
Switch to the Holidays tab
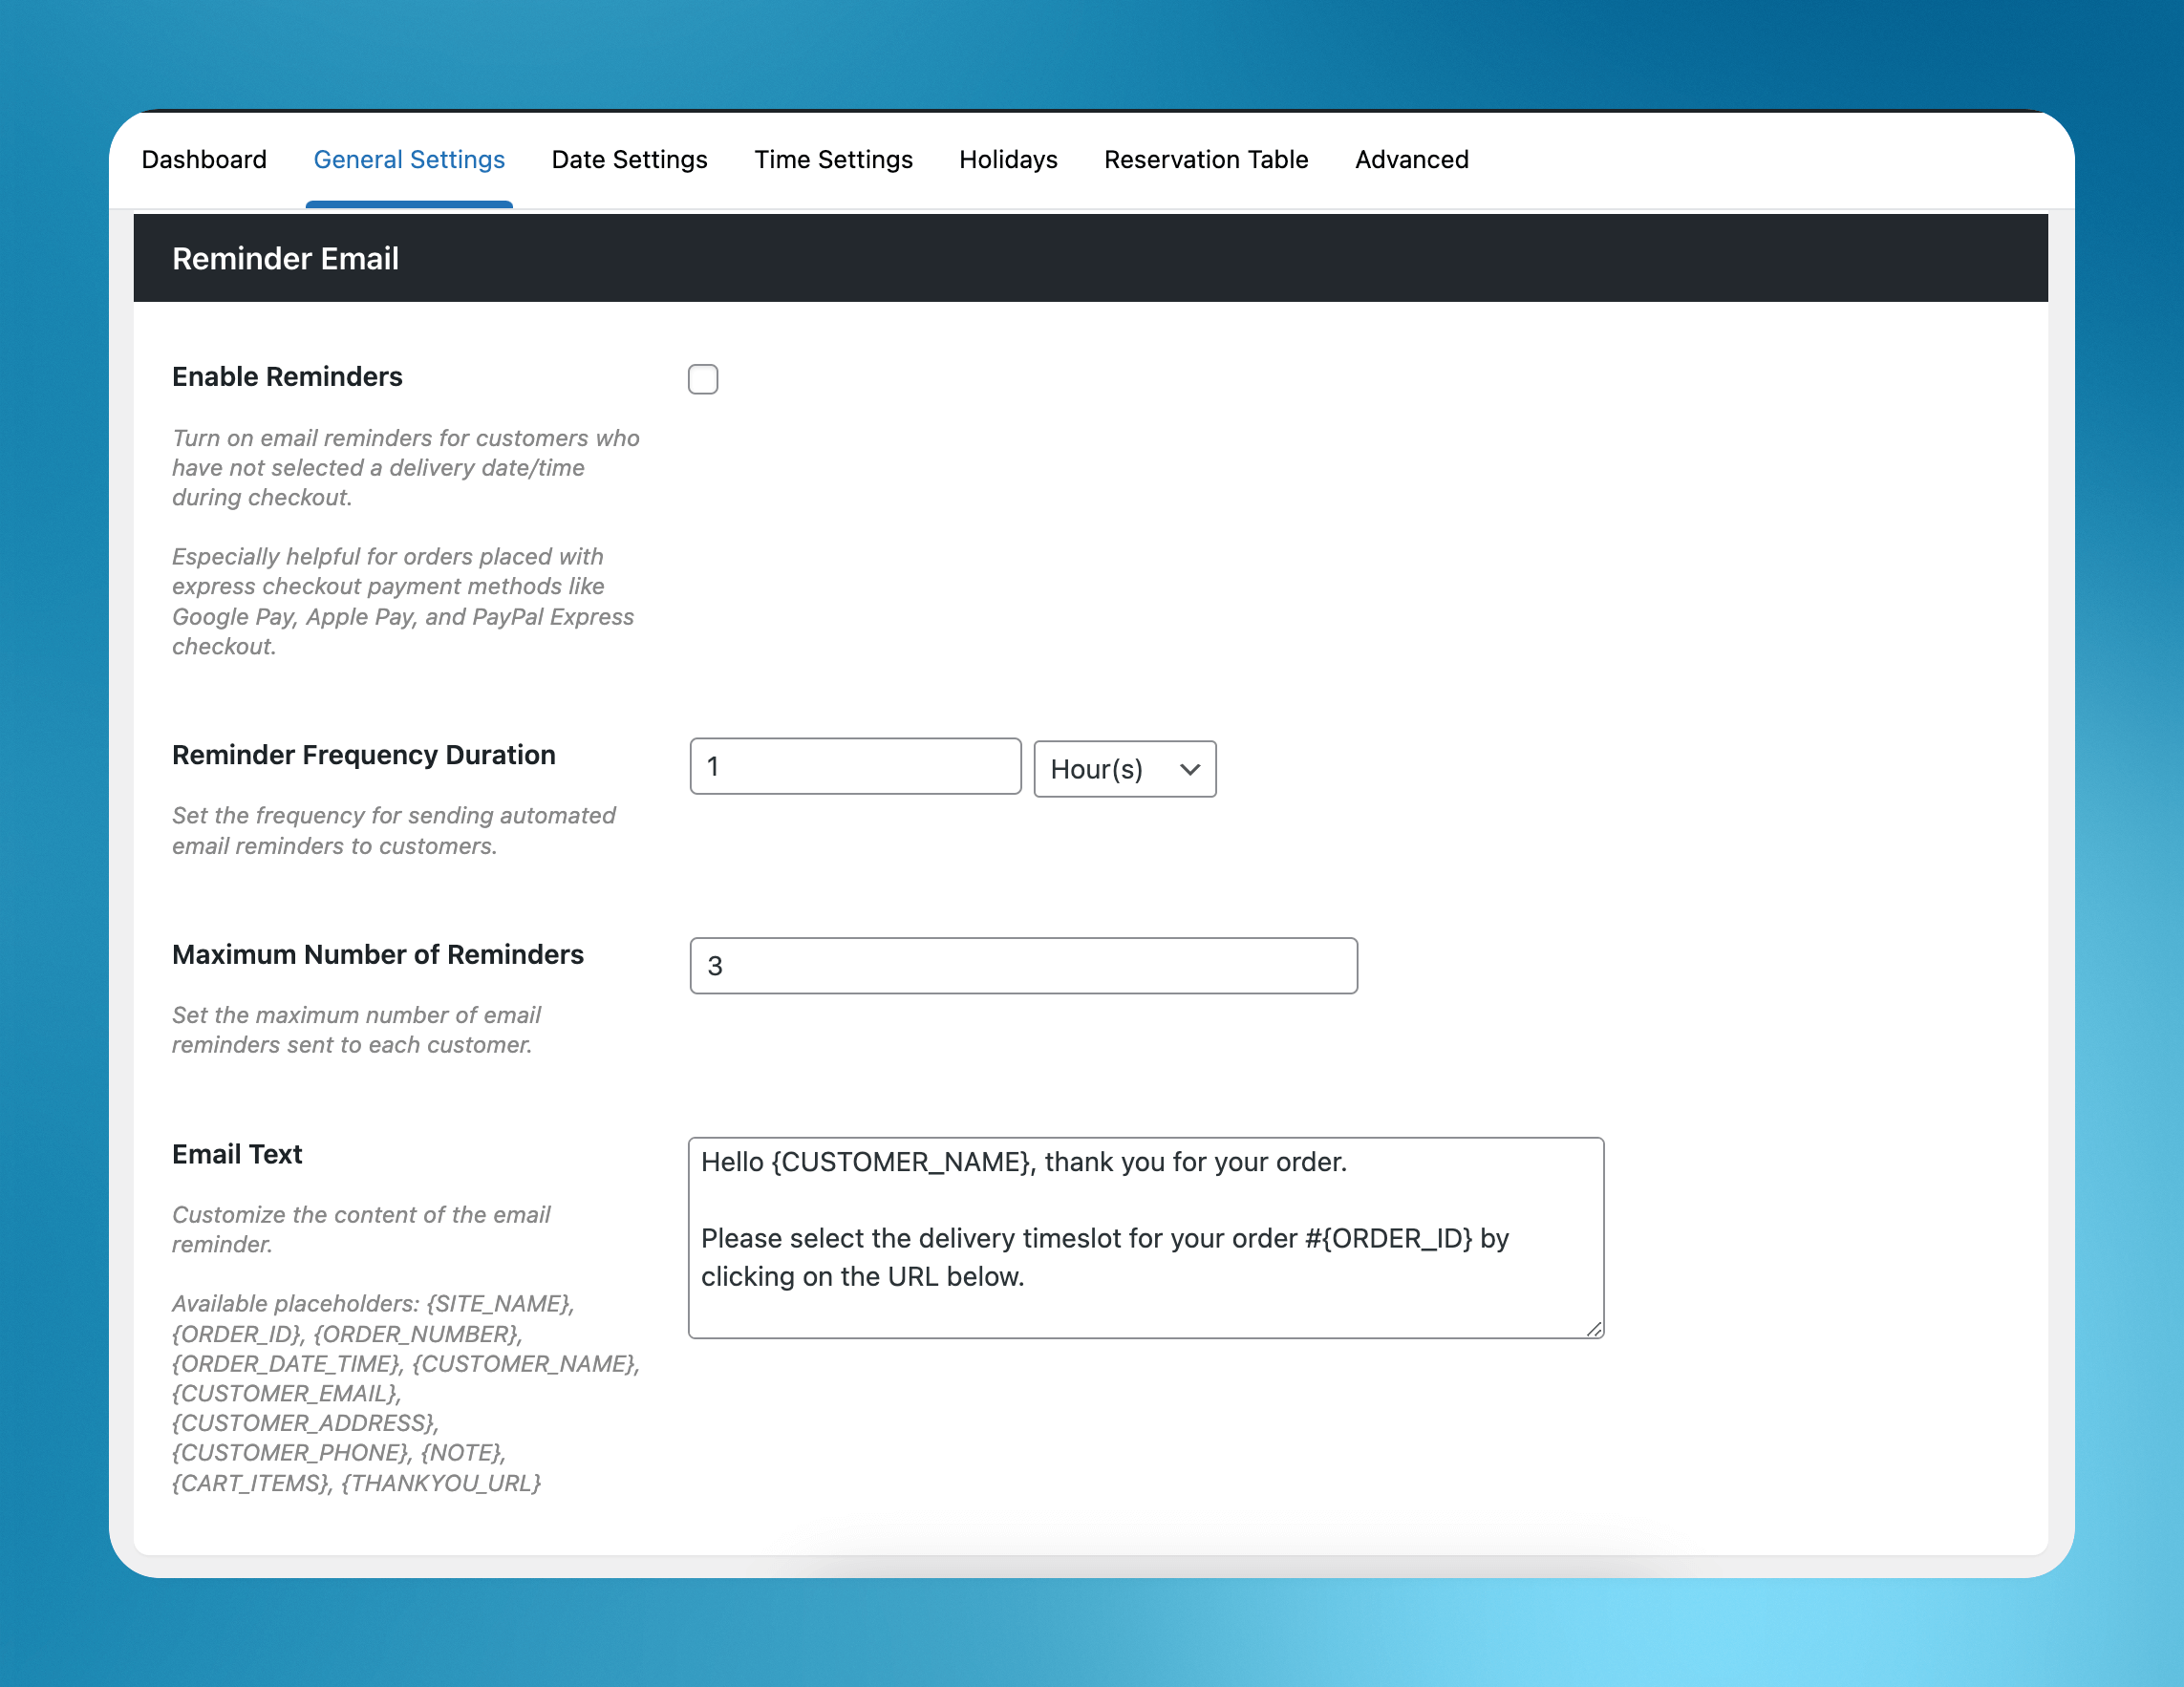point(1007,159)
